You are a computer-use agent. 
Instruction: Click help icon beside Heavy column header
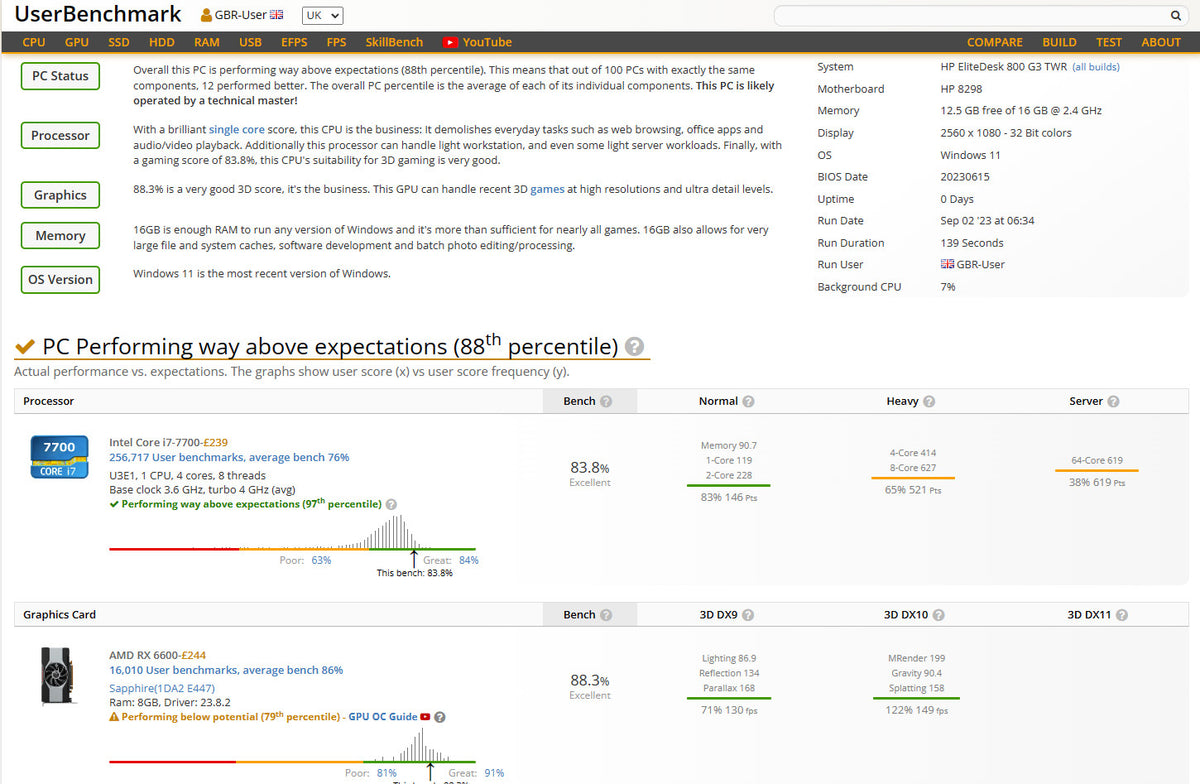pos(929,402)
